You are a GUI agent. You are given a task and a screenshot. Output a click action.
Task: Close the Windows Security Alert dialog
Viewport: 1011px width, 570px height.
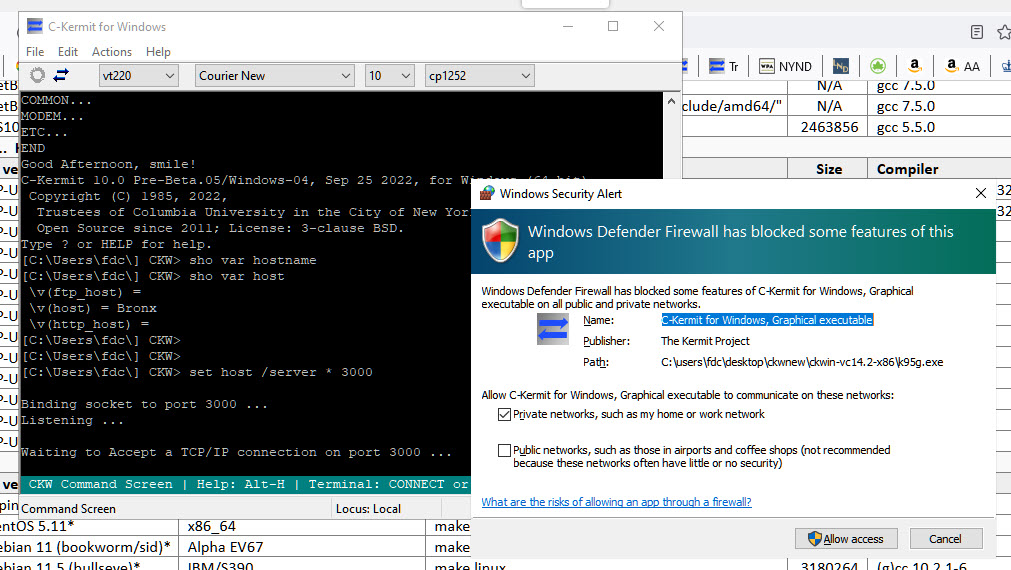[x=981, y=193]
